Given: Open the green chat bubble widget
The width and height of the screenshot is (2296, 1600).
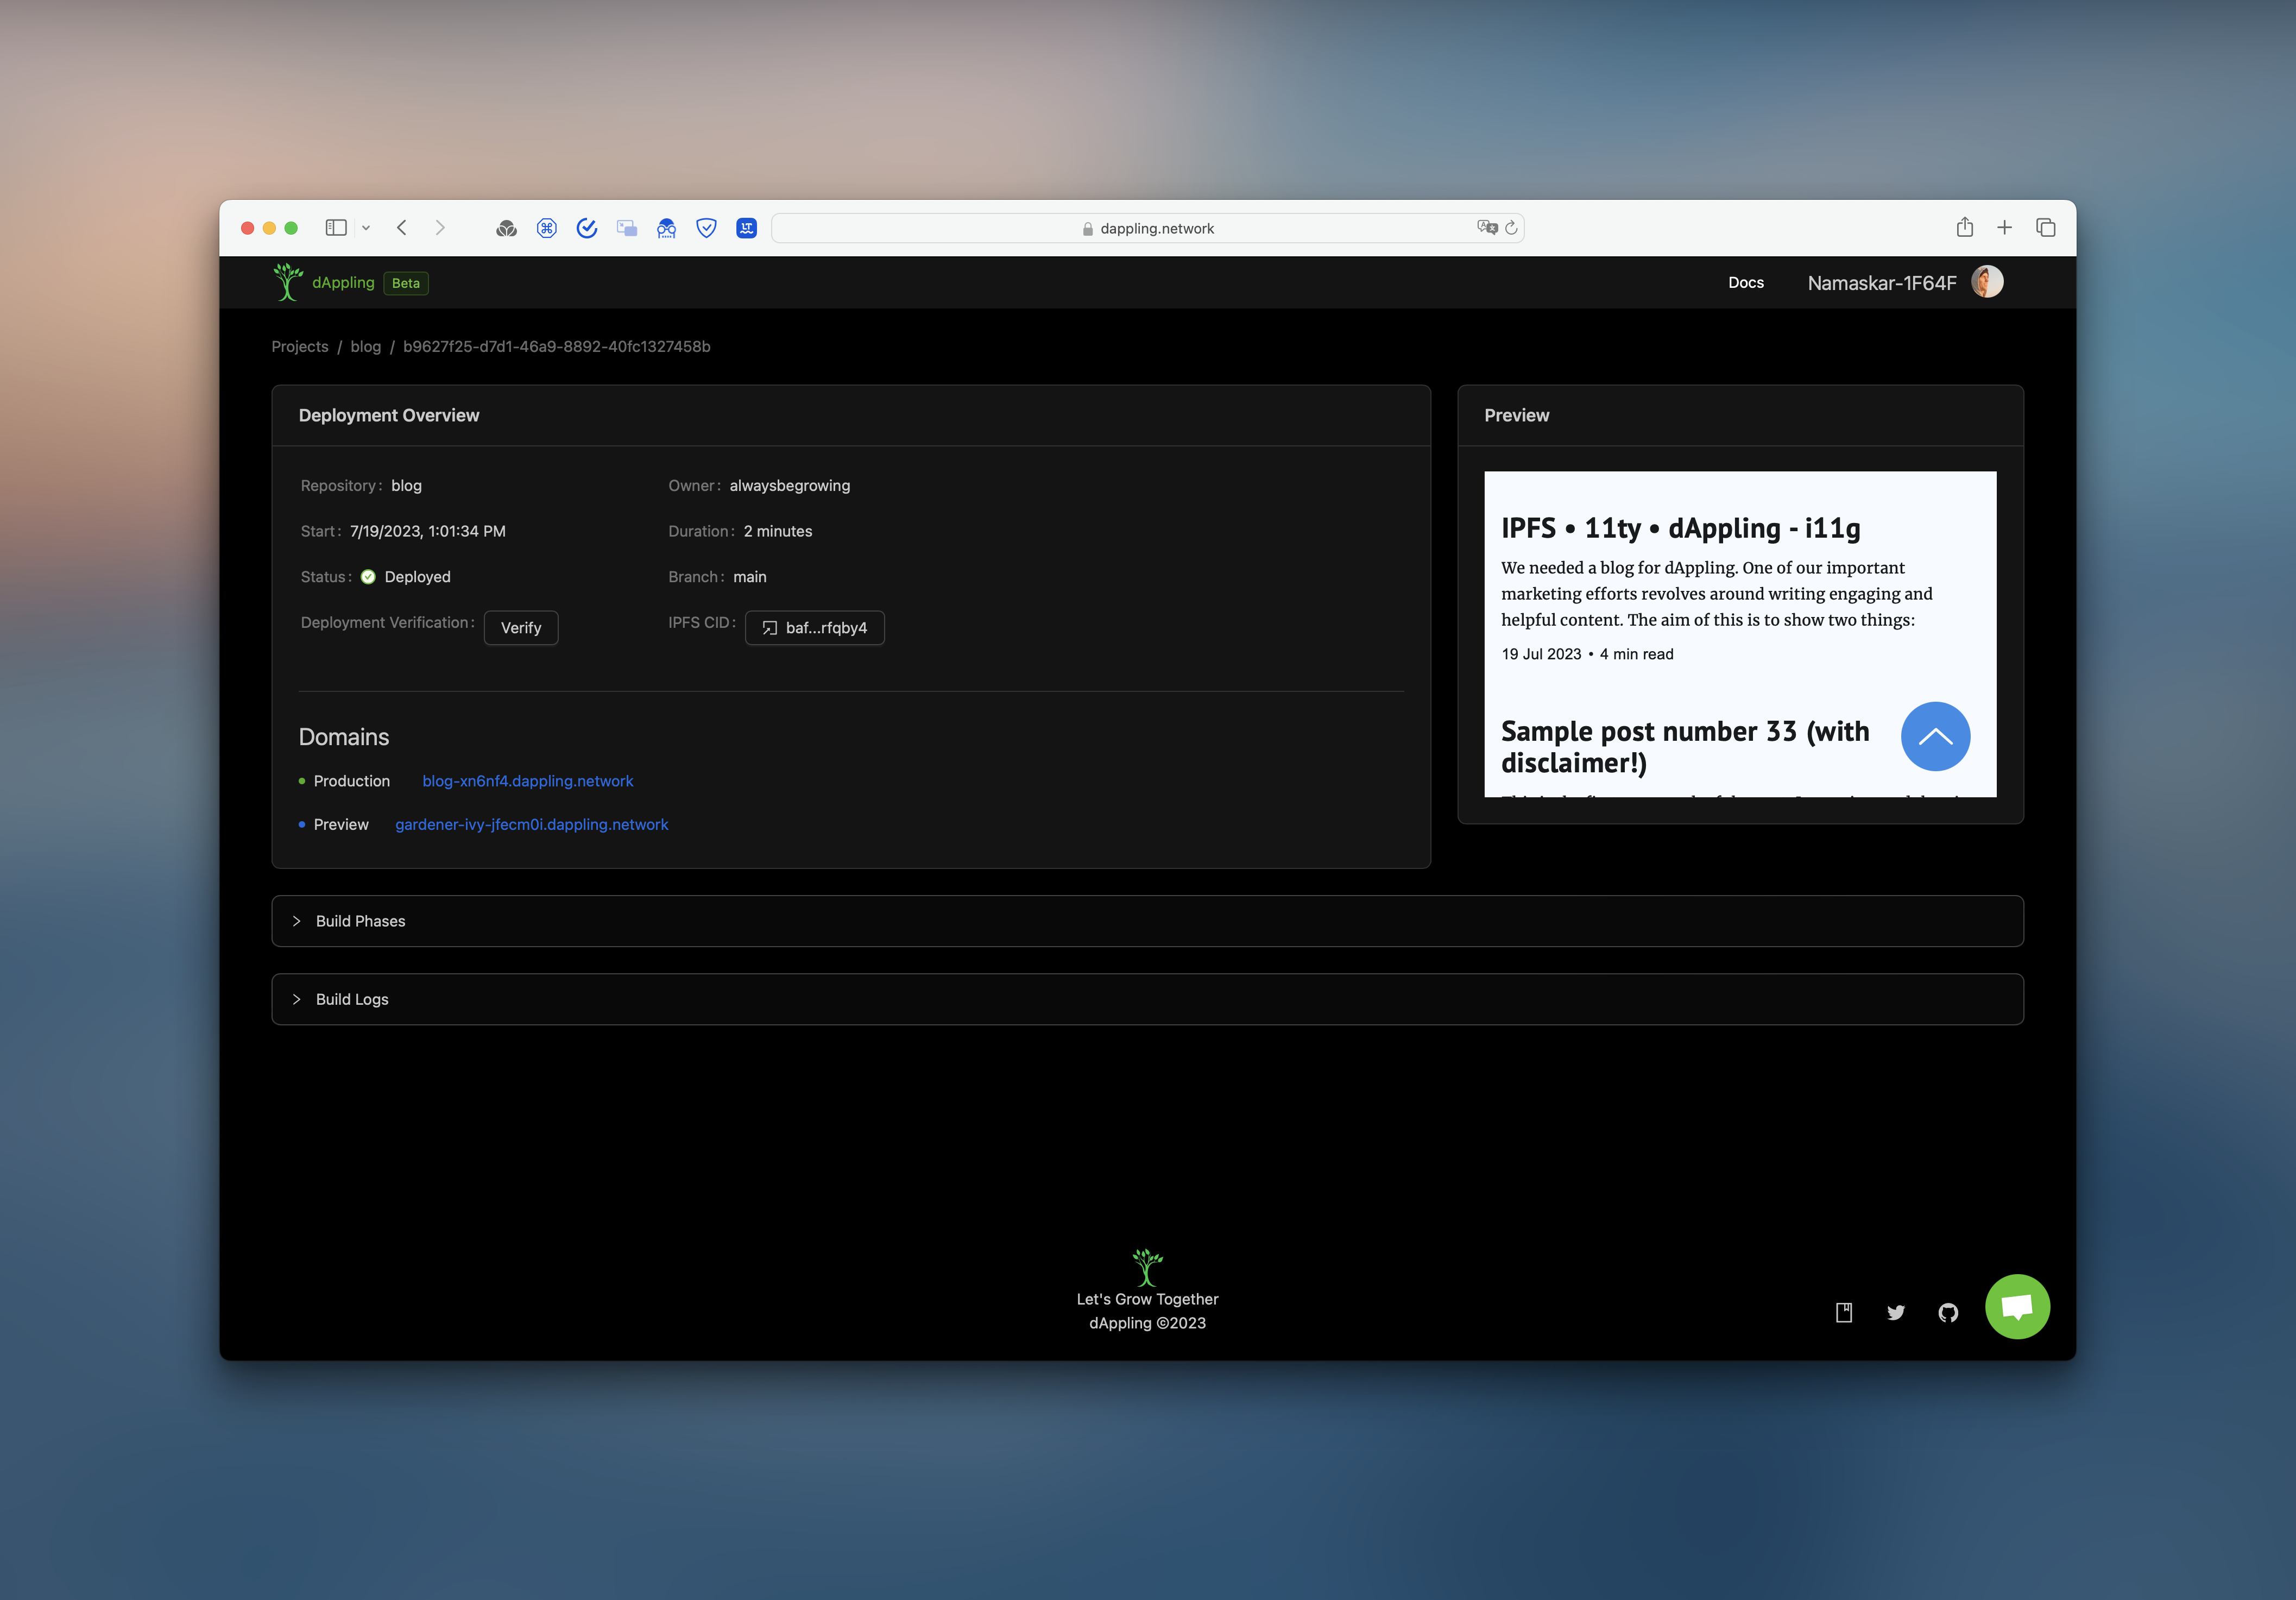Looking at the screenshot, I should click(2017, 1306).
